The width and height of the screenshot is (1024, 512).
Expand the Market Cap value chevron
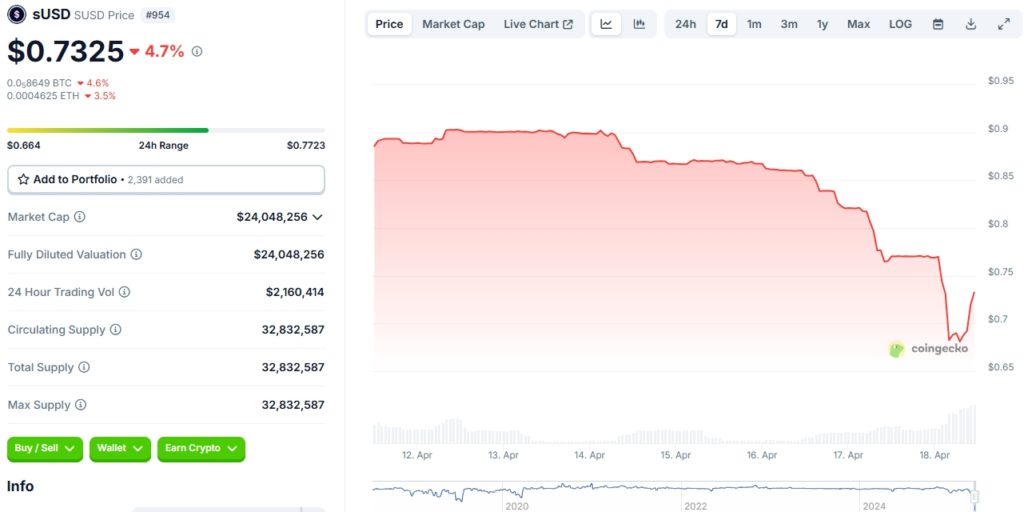(x=318, y=217)
